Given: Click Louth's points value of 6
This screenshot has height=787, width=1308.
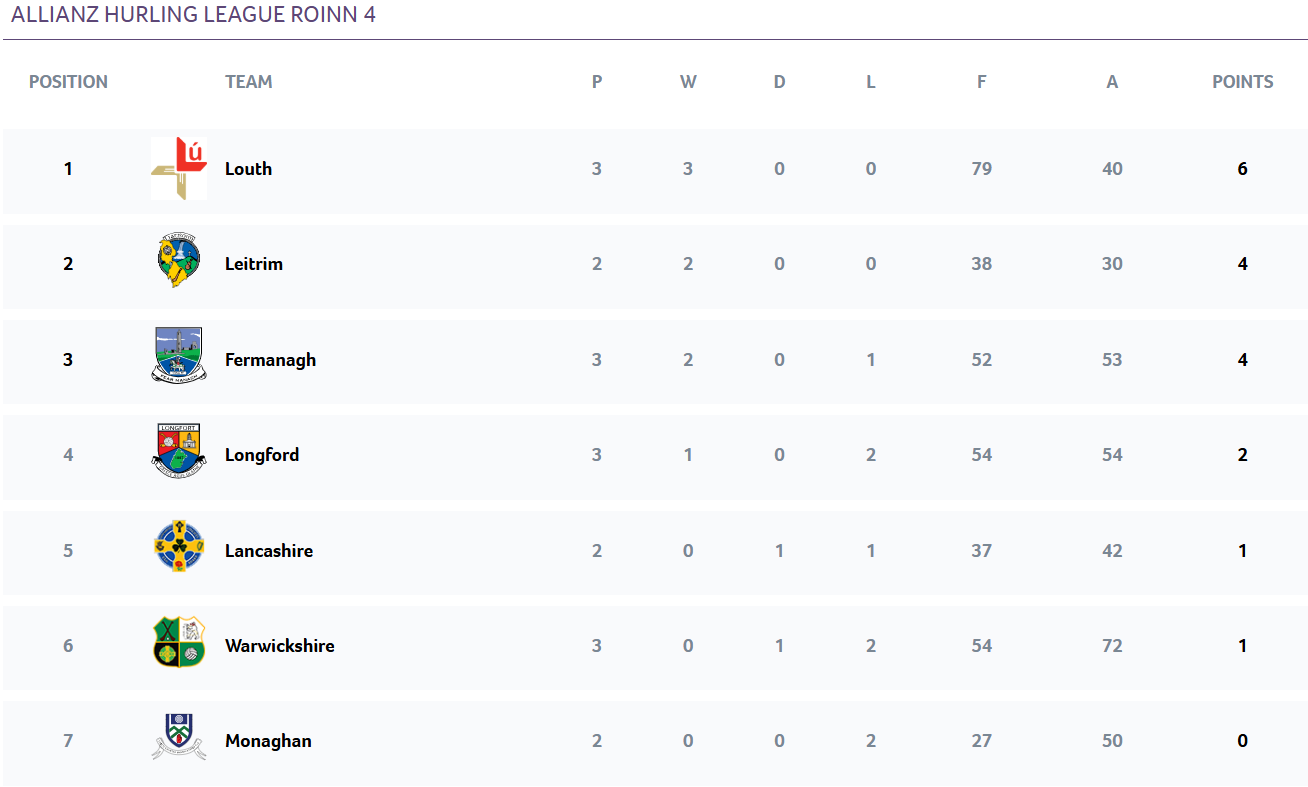Looking at the screenshot, I should click(x=1243, y=169).
